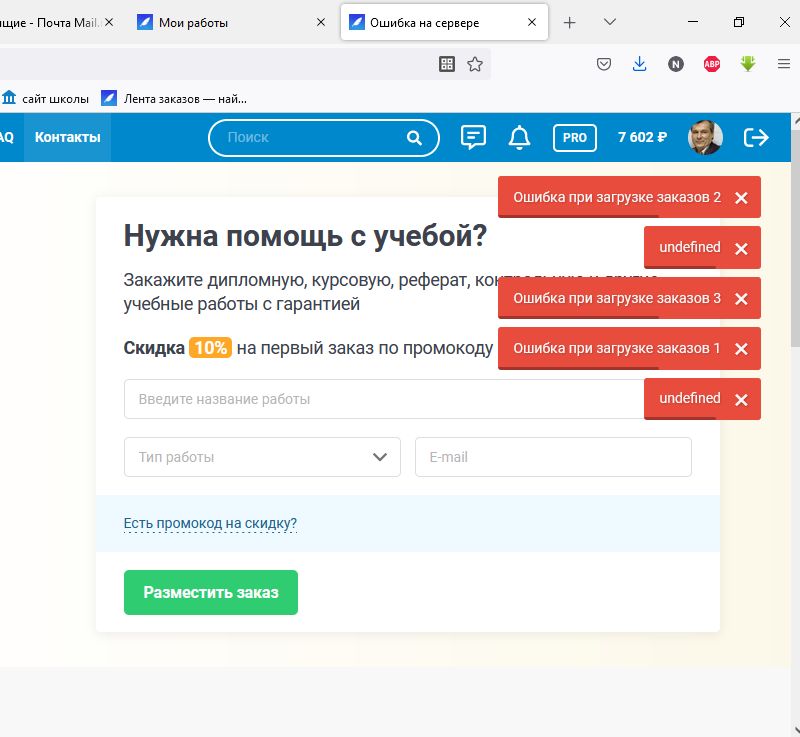Screen dimensions: 800x737
Task: Close "Ошибка при загрузке заказов 1" alert
Action: click(x=741, y=349)
